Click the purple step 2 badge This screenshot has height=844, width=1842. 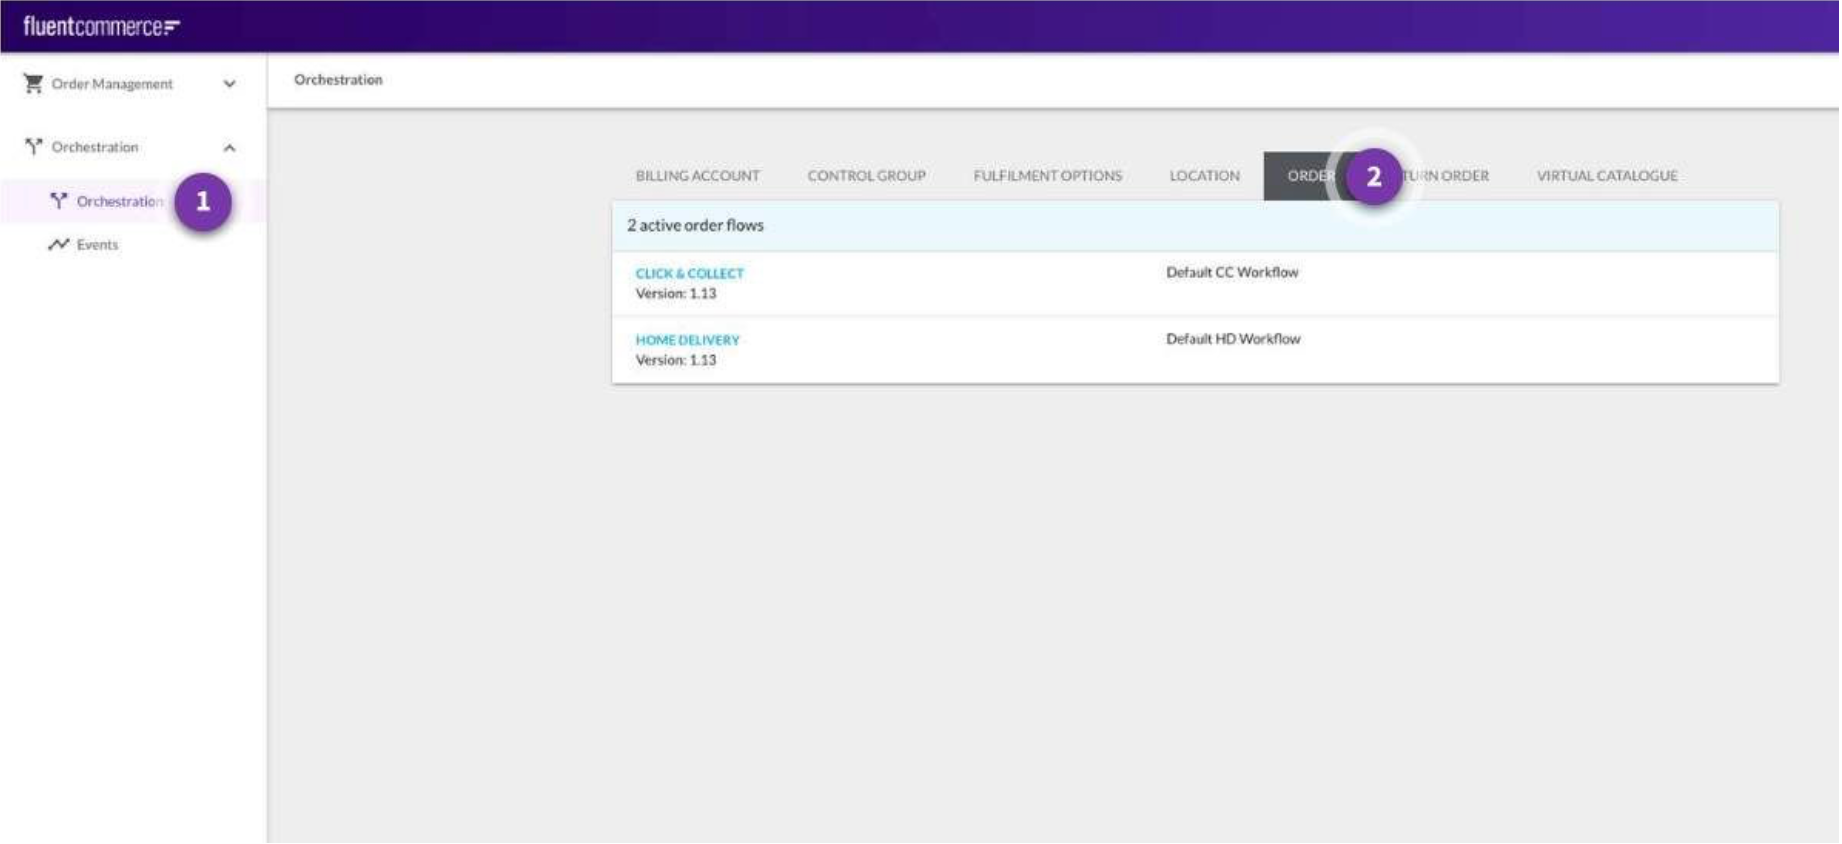tap(1373, 177)
